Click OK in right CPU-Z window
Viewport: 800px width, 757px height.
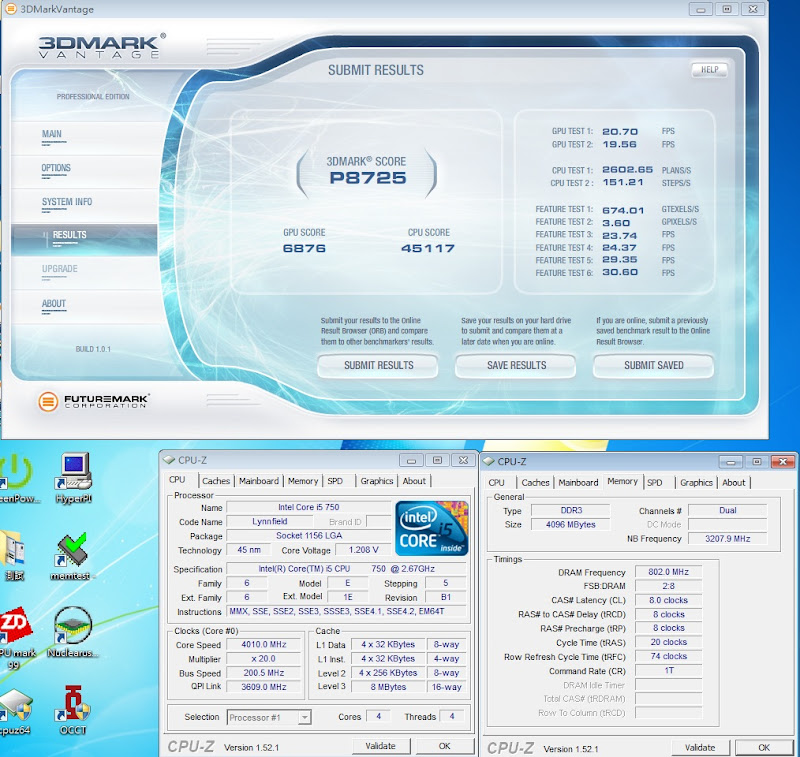pos(764,747)
